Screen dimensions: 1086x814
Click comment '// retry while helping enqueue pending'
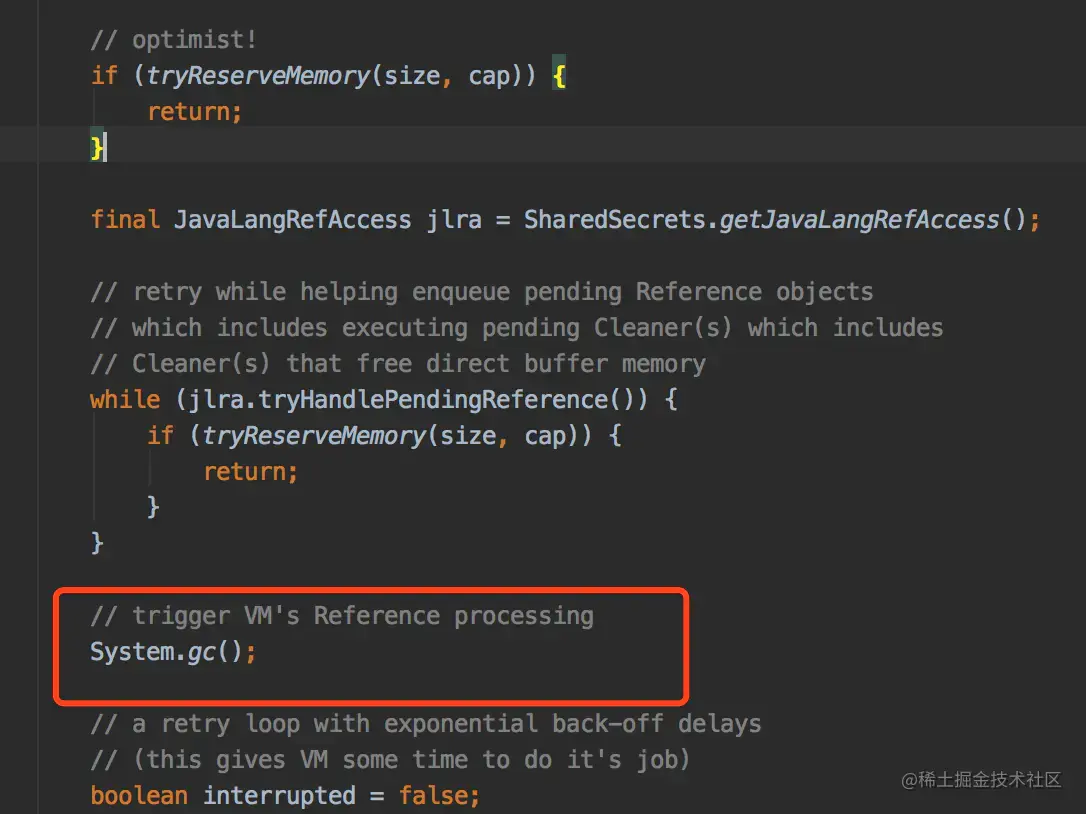click(x=355, y=292)
